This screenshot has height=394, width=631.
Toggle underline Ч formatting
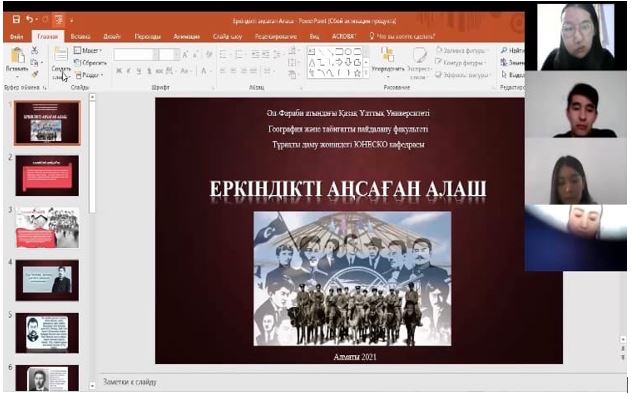coord(138,71)
